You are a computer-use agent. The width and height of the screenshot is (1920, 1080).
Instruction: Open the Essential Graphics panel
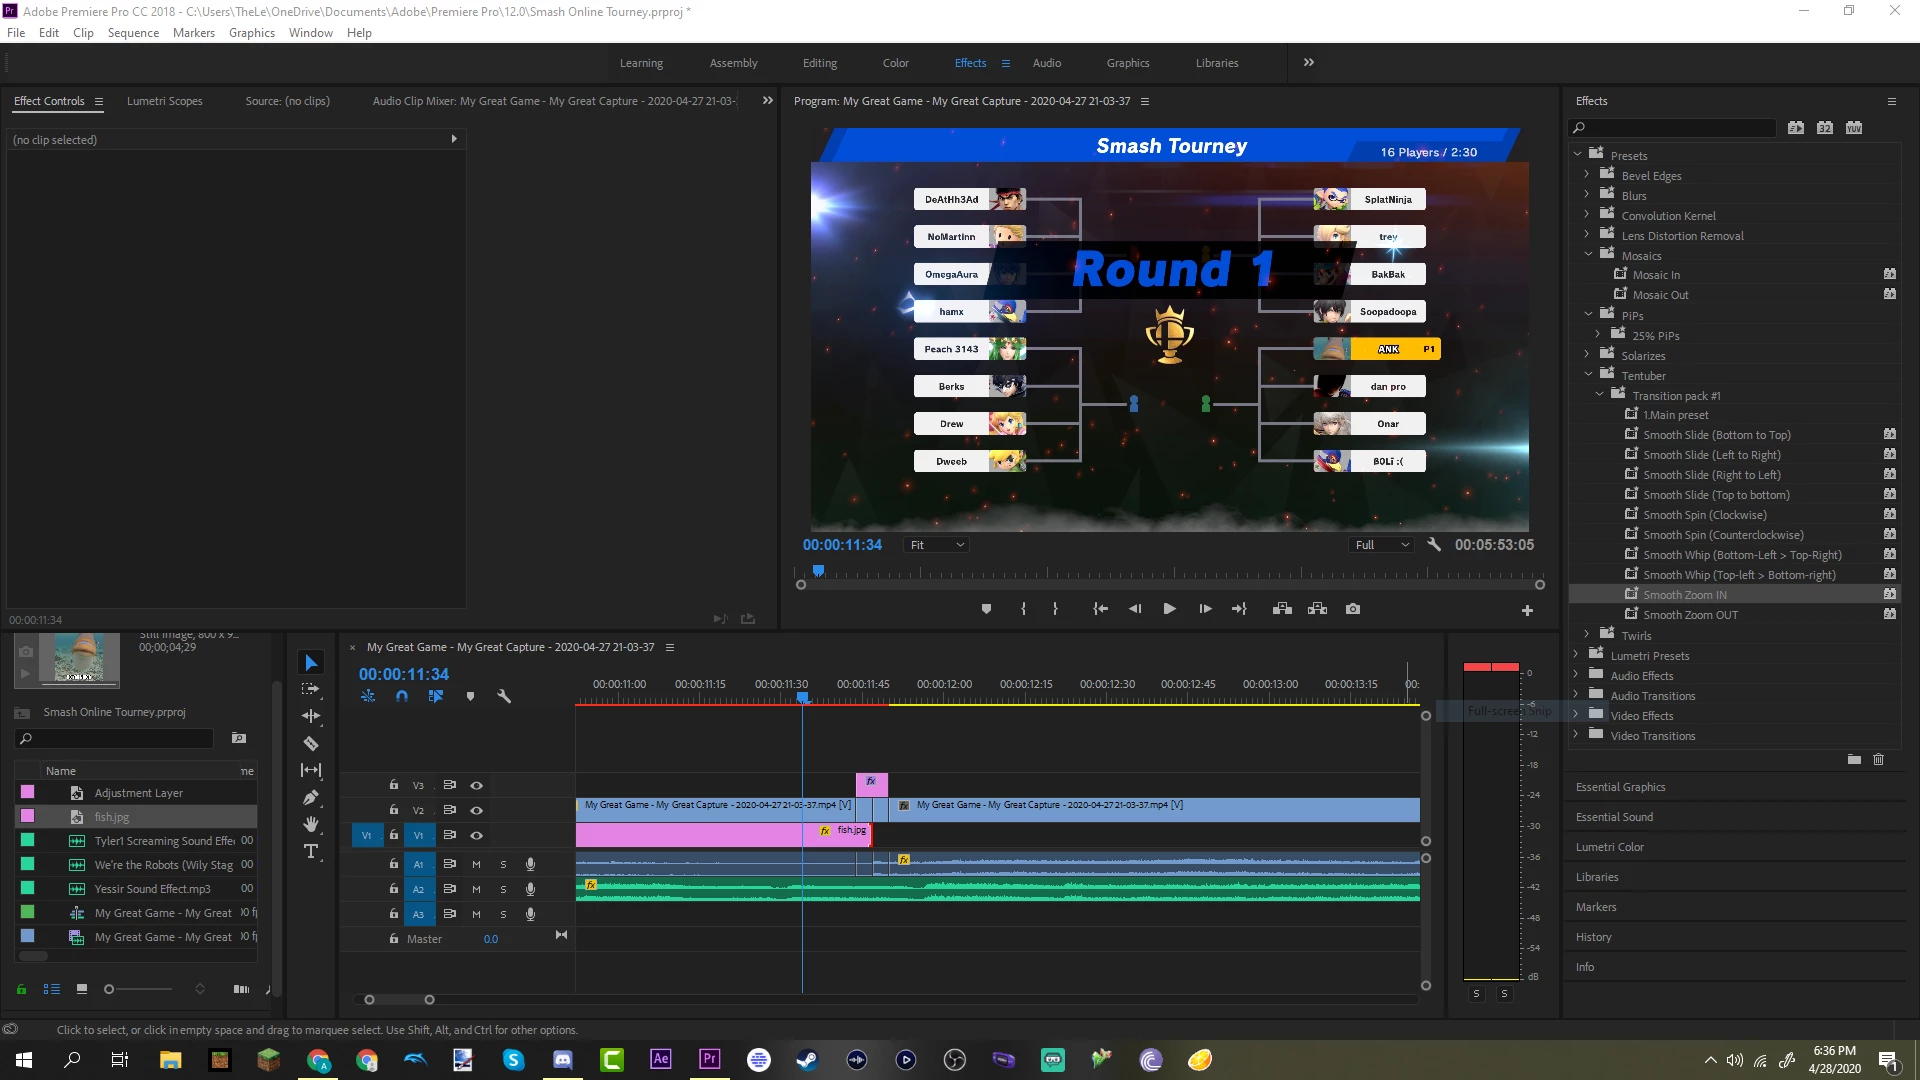point(1620,787)
